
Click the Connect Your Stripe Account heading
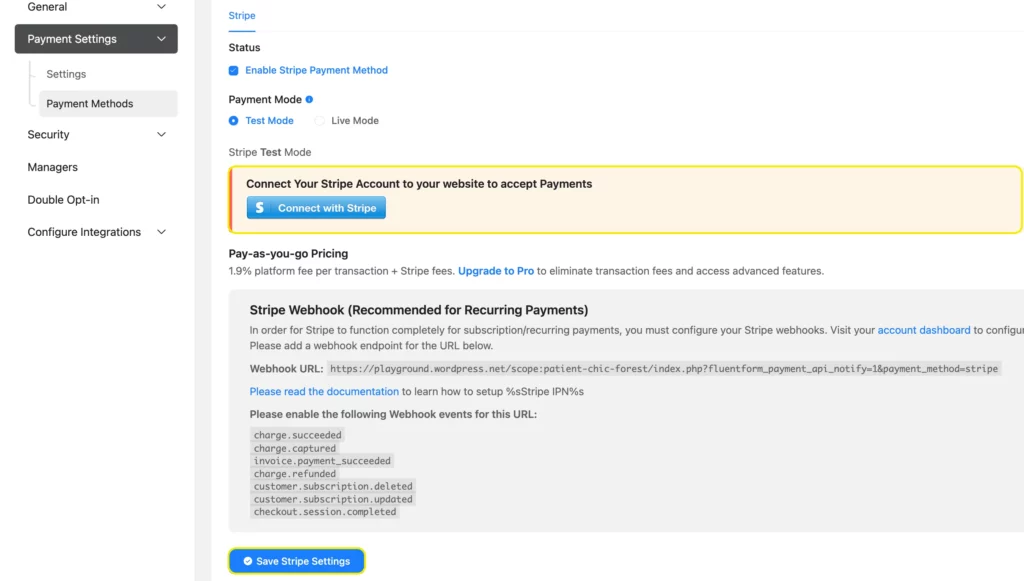[x=419, y=184]
